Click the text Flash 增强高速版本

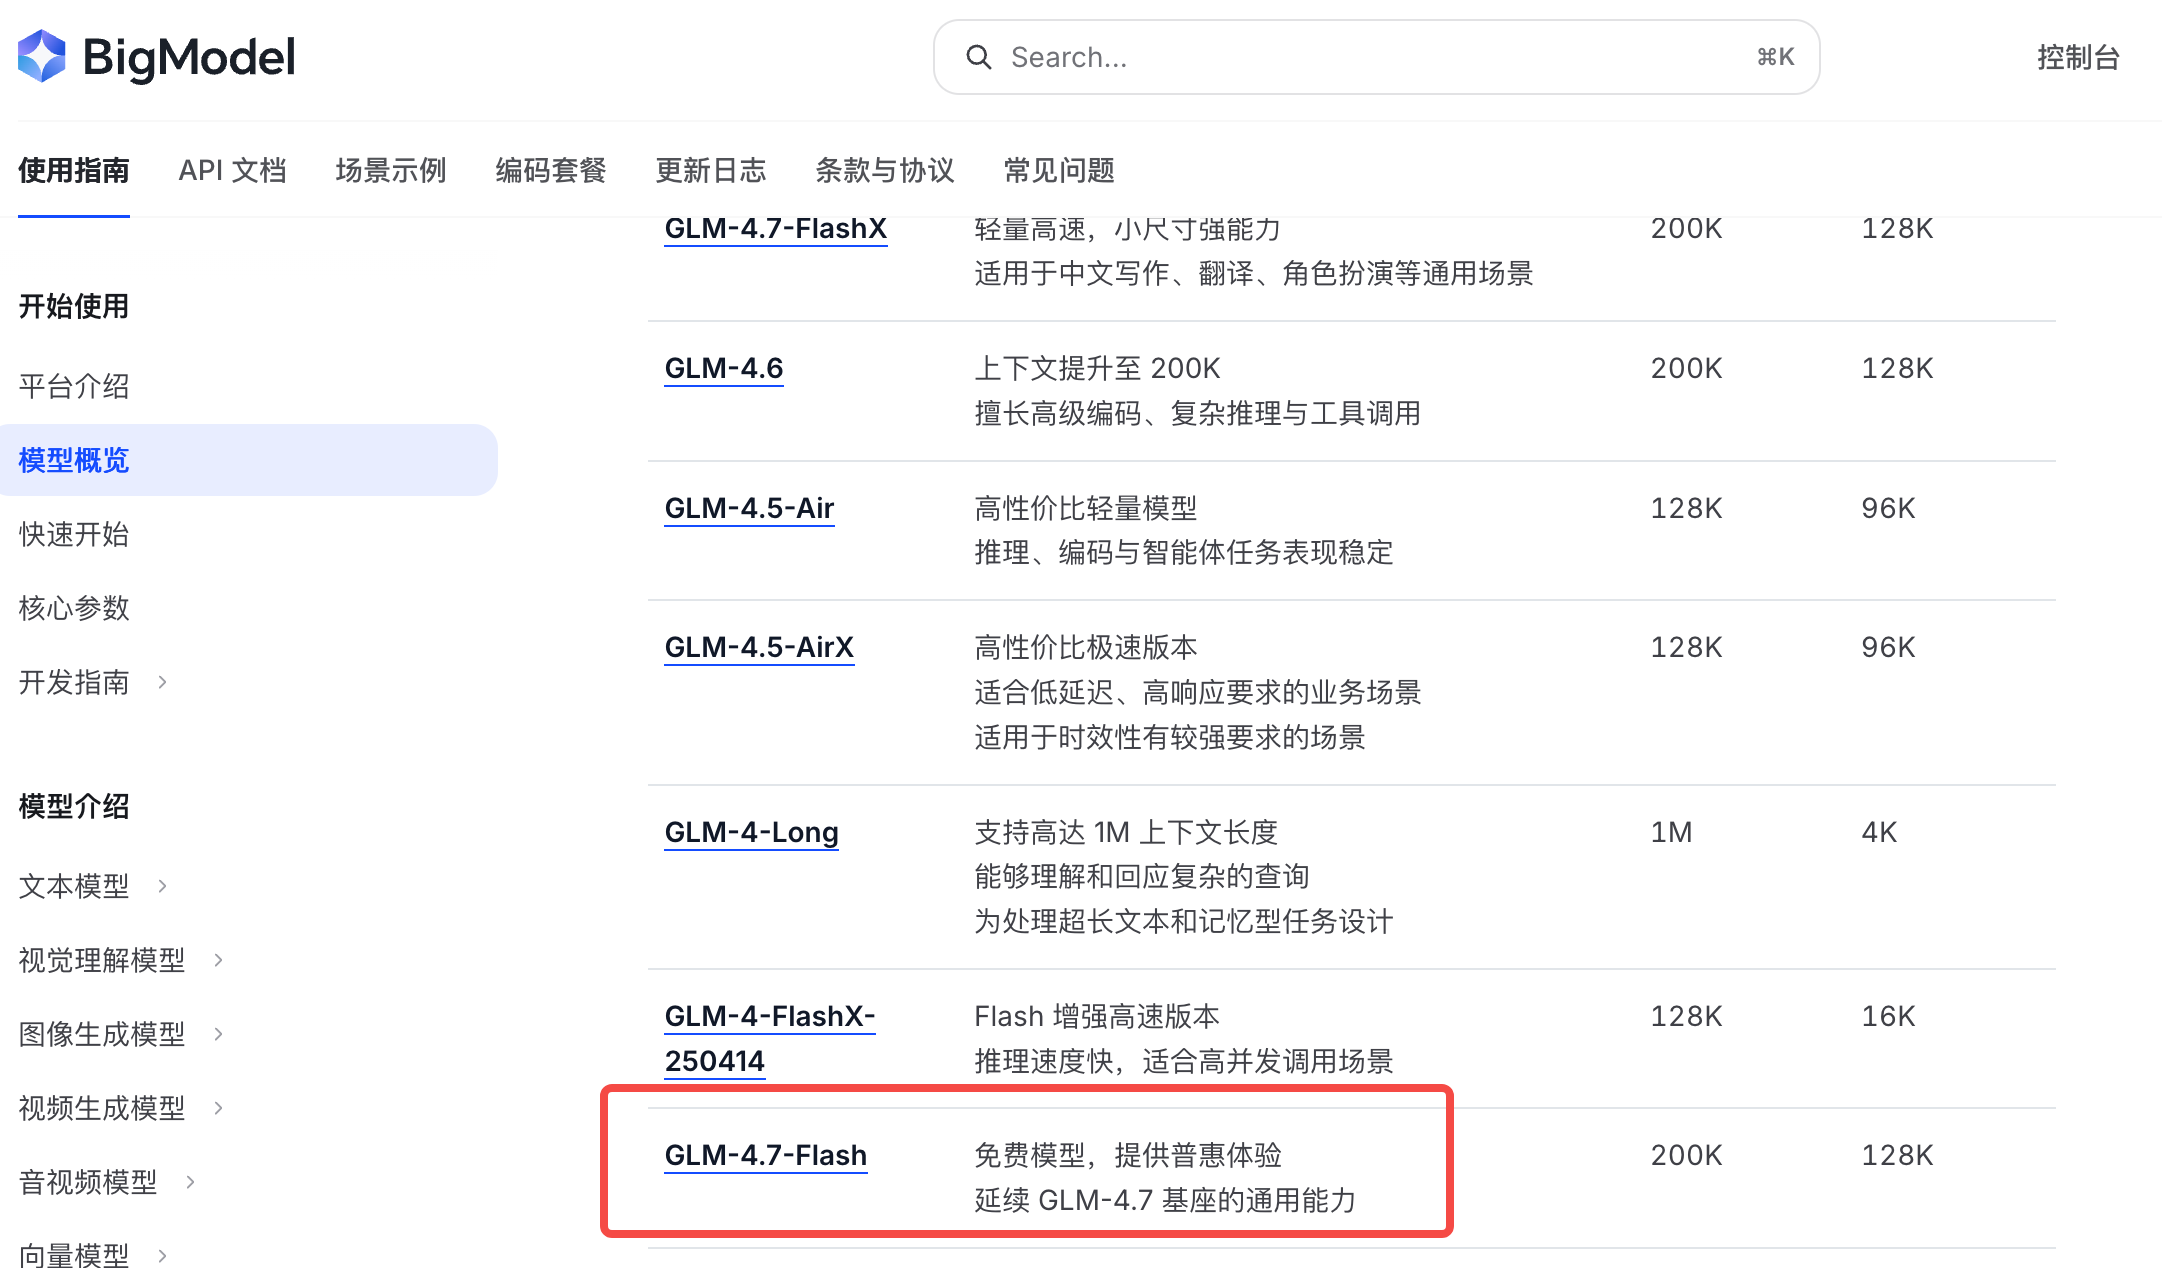tap(1097, 1016)
